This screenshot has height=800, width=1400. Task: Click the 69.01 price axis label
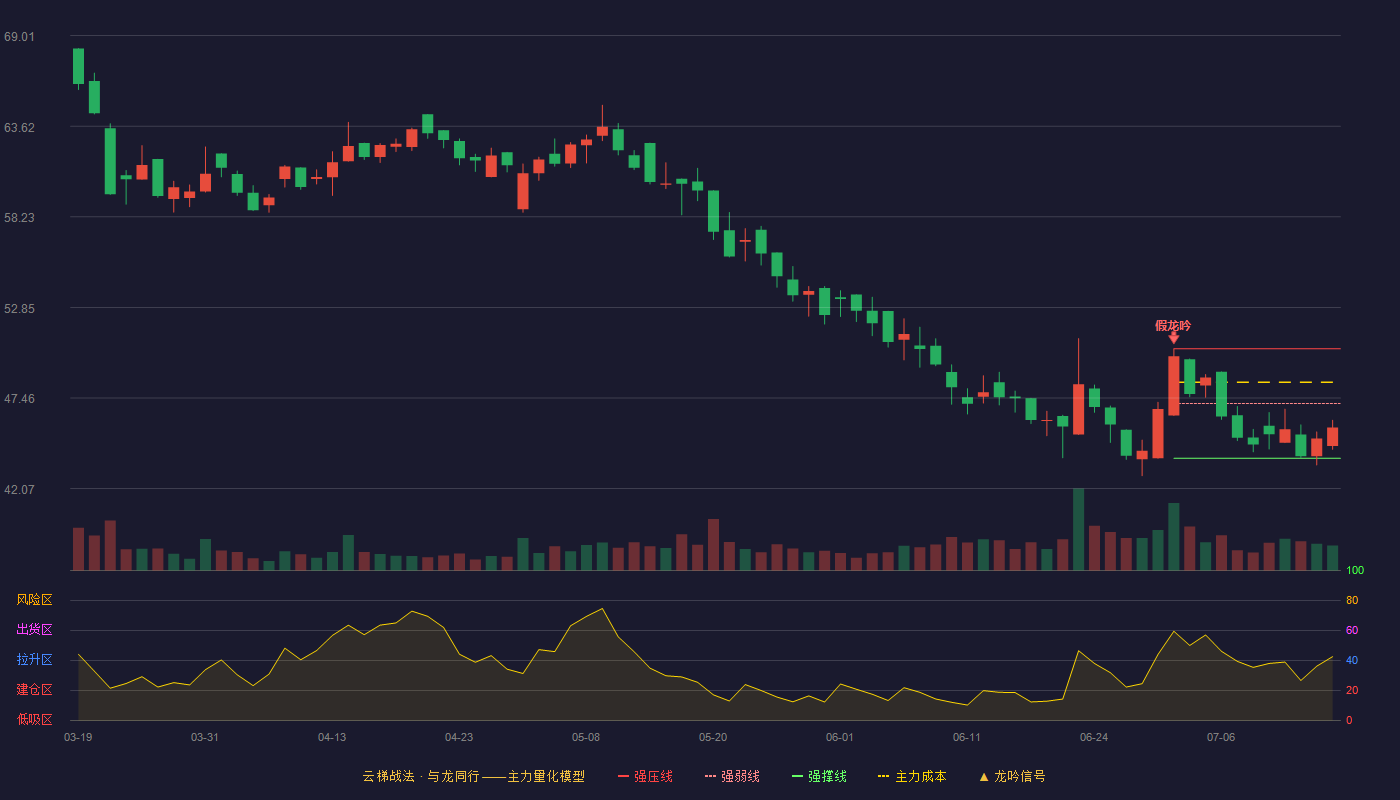pyautogui.click(x=19, y=36)
